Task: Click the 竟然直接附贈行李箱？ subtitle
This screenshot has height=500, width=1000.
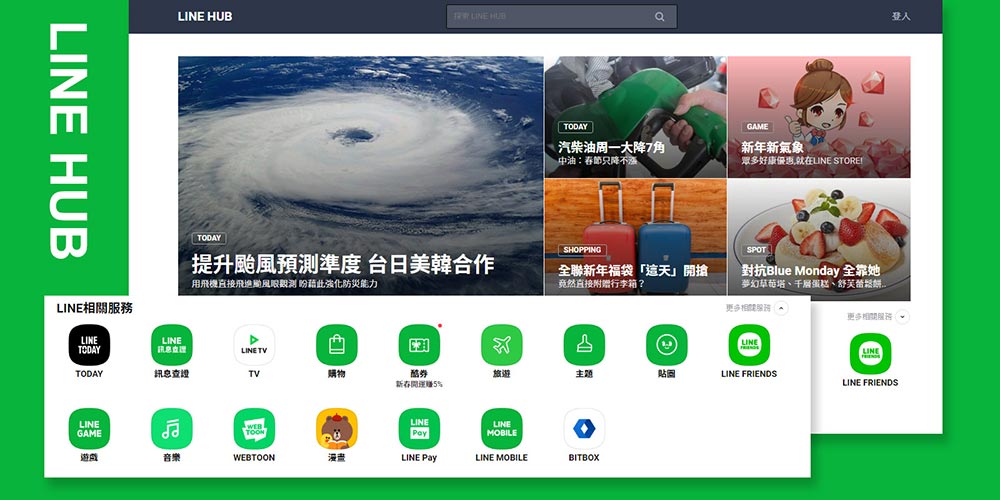Action: 601,284
